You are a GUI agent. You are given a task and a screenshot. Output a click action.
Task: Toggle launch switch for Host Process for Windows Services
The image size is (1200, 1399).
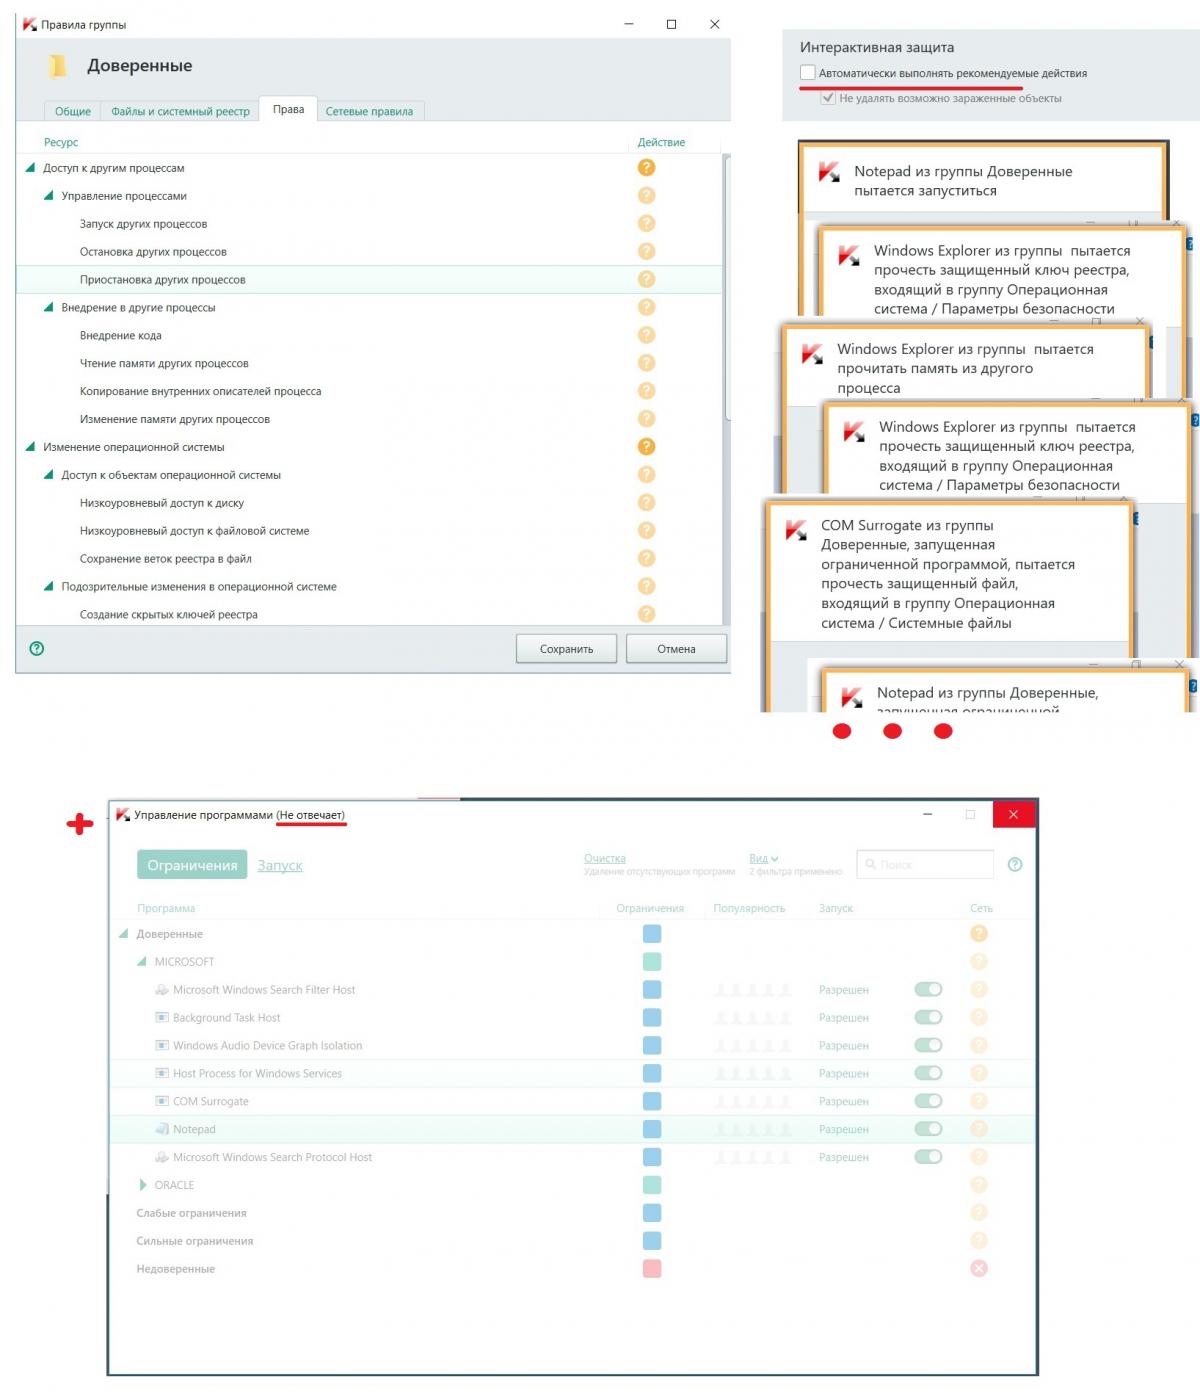[x=929, y=1074]
